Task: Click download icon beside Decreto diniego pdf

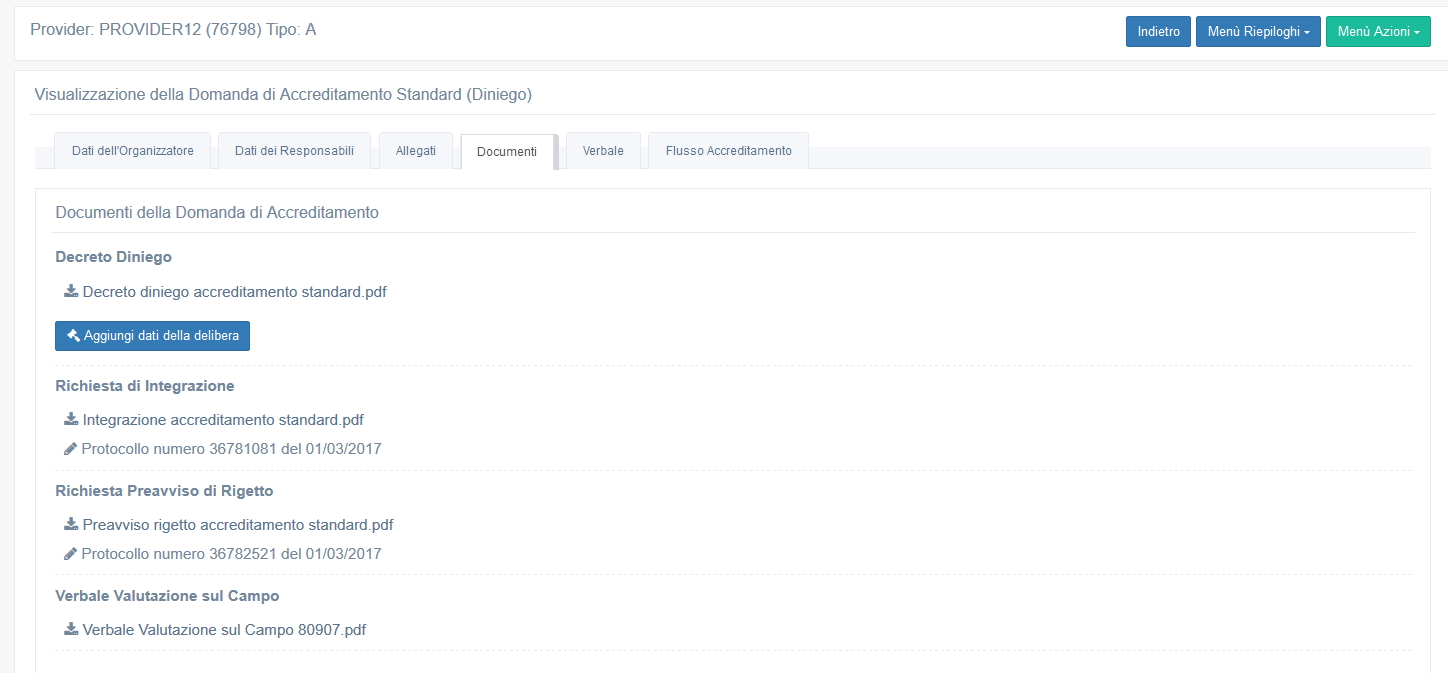Action: pos(71,292)
